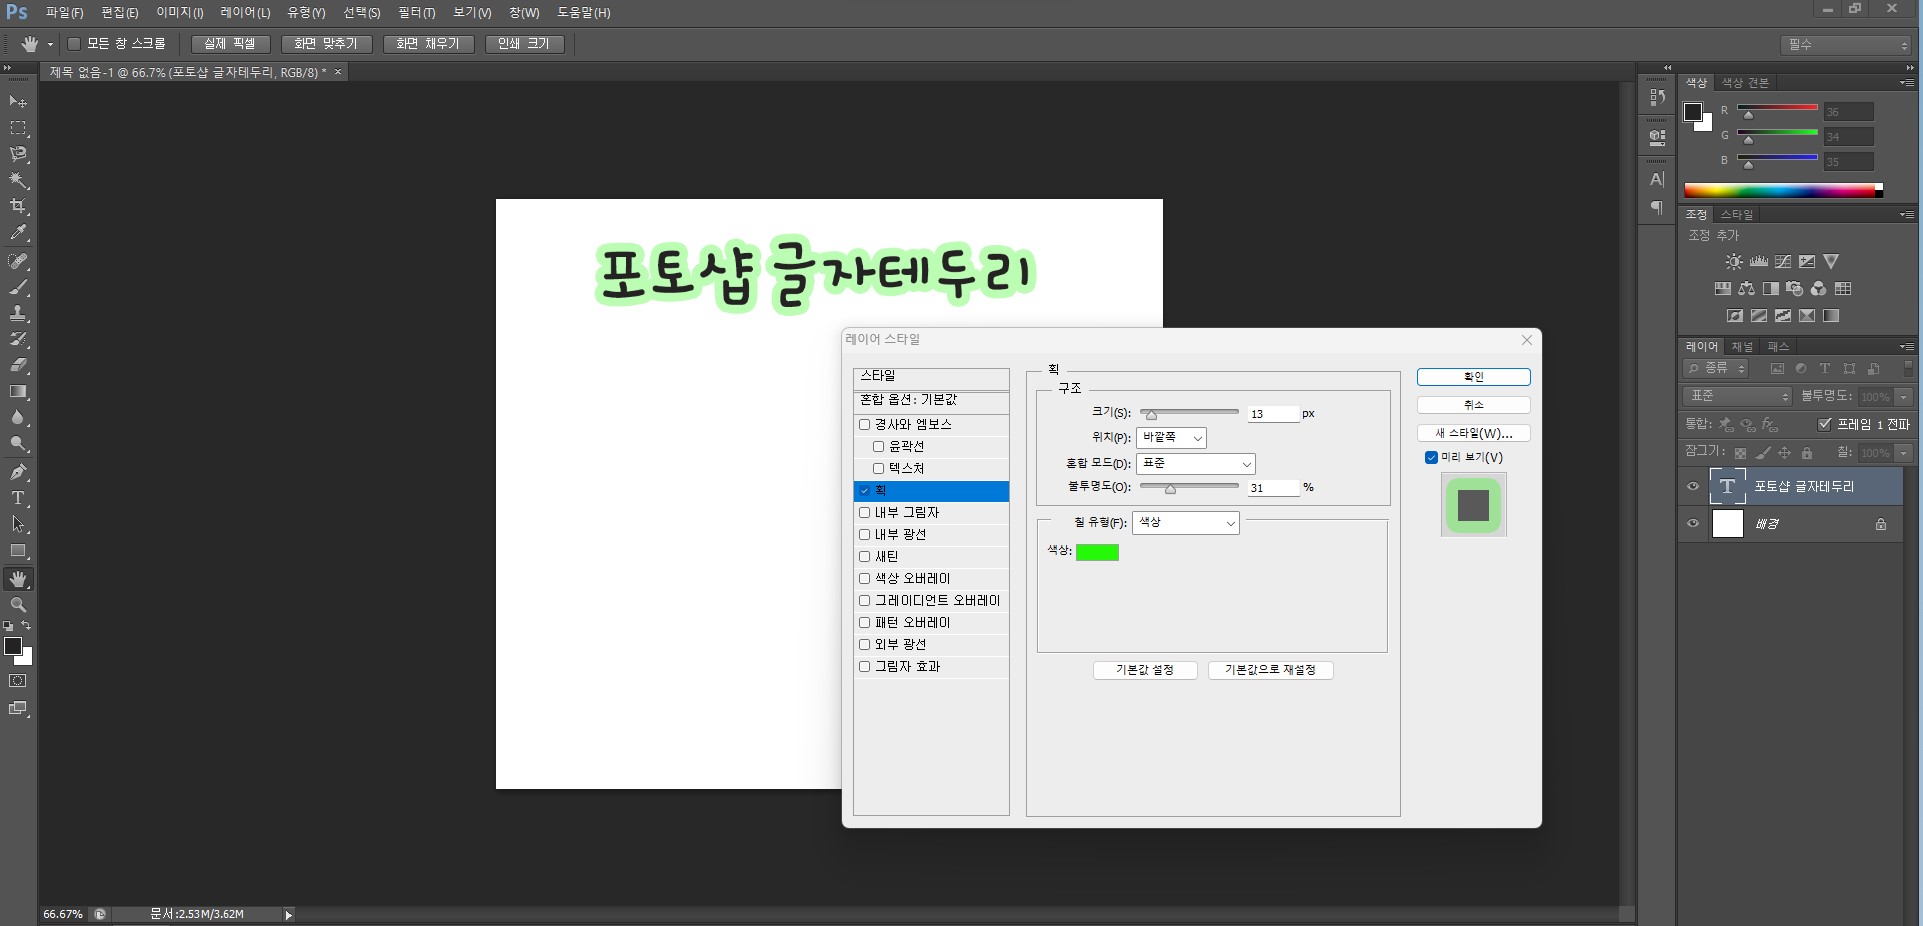Open layer blend mode 표준 dropdown
The height and width of the screenshot is (926, 1923).
point(1737,397)
